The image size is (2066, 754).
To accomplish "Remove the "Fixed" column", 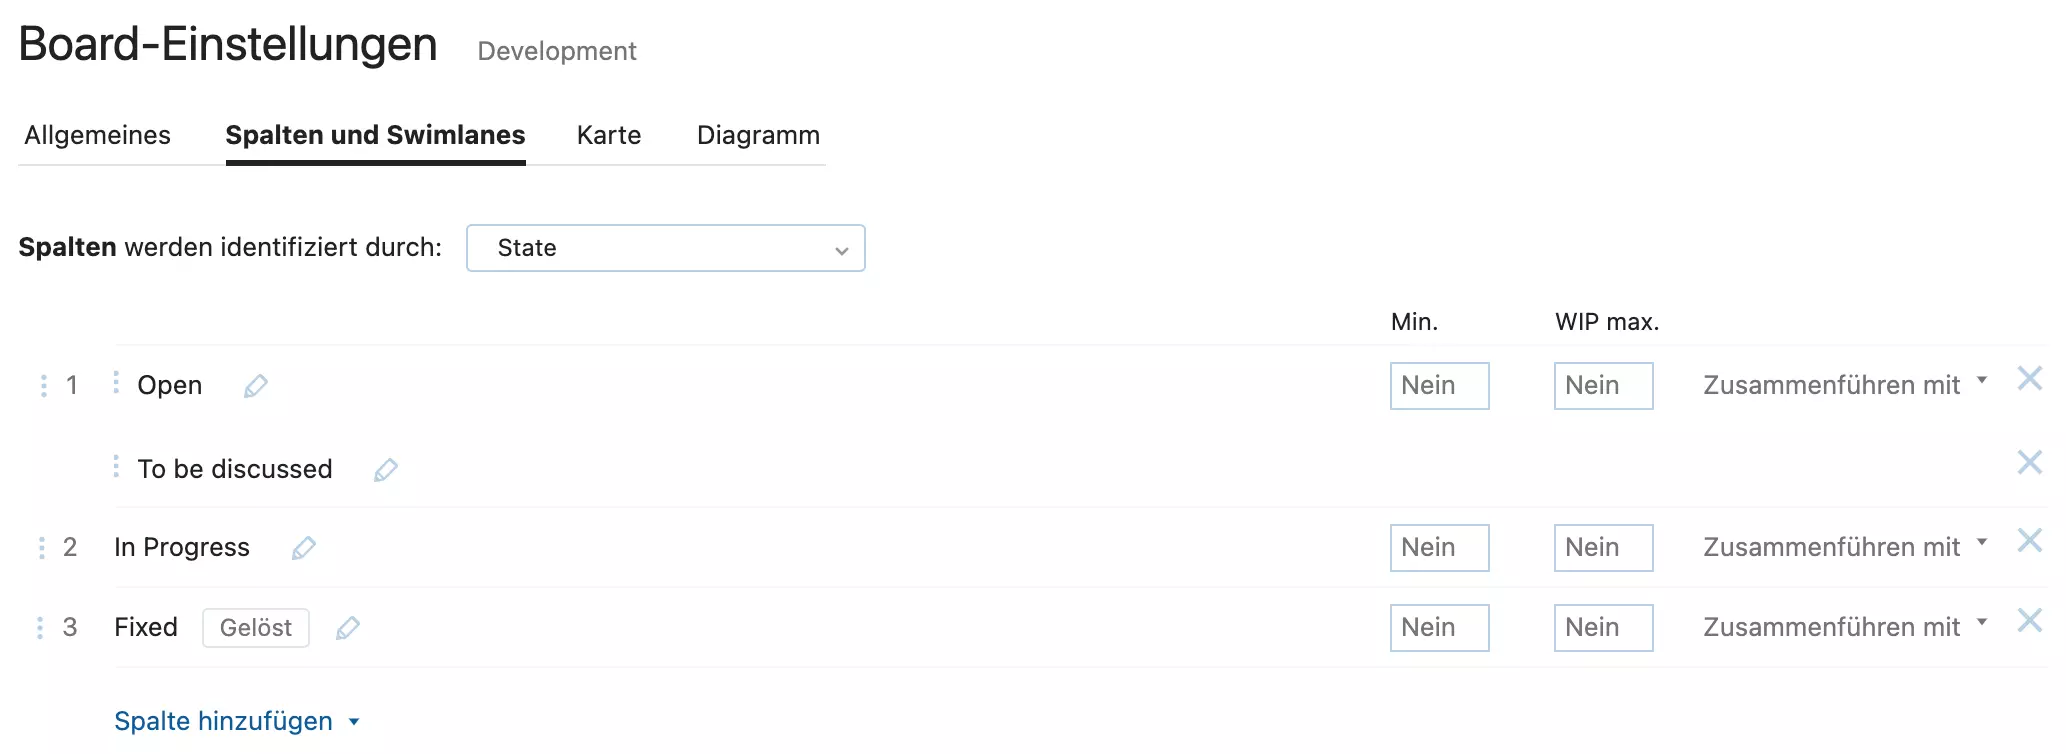I will [x=2031, y=621].
